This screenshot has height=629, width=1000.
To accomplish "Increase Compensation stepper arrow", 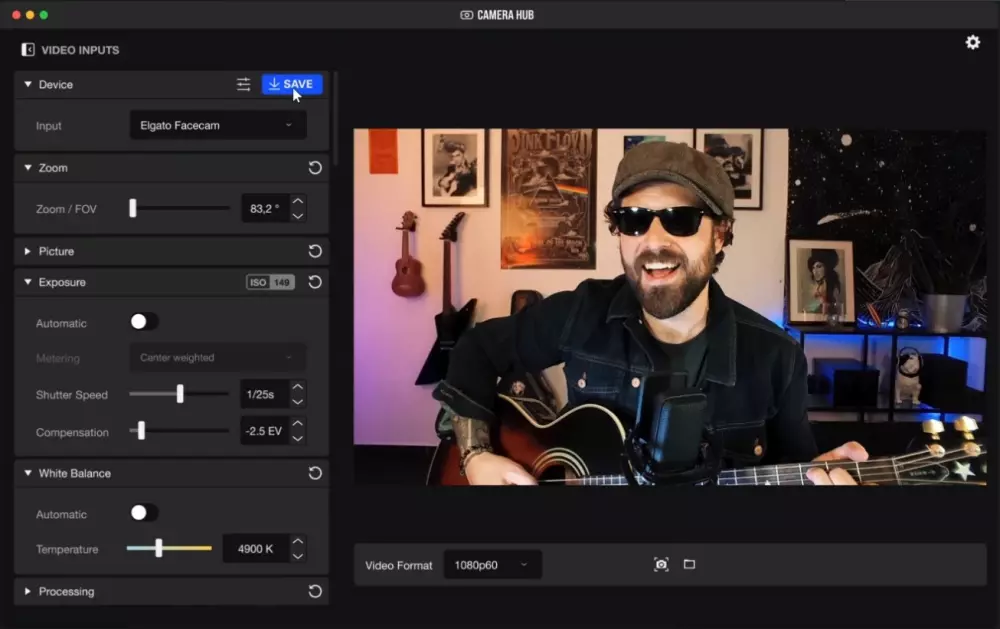I will pyautogui.click(x=298, y=423).
